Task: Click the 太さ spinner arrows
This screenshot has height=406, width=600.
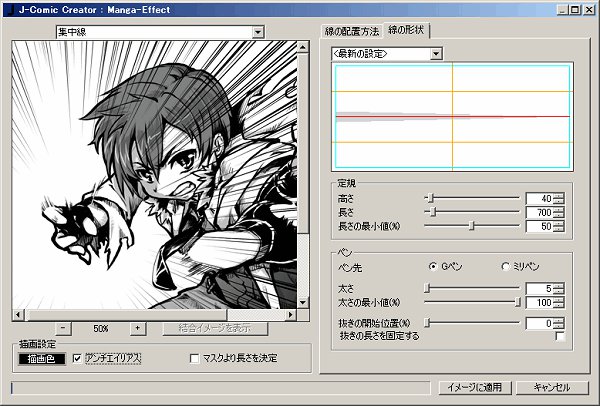Action: [559, 289]
